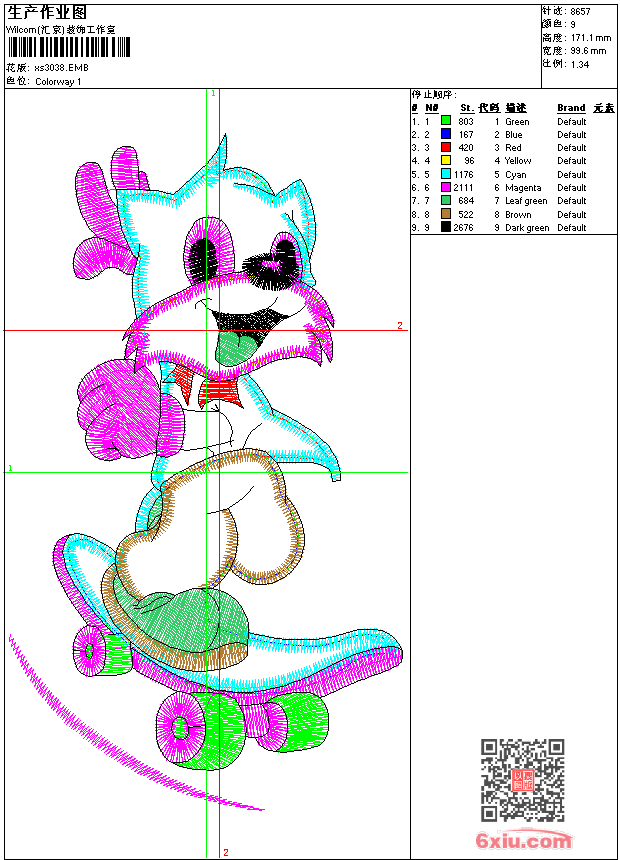Click the stitch count value 8657

580,12
